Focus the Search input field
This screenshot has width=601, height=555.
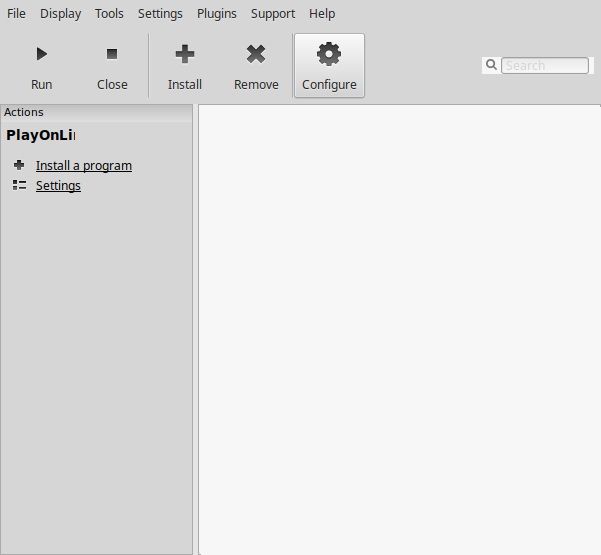tap(545, 66)
